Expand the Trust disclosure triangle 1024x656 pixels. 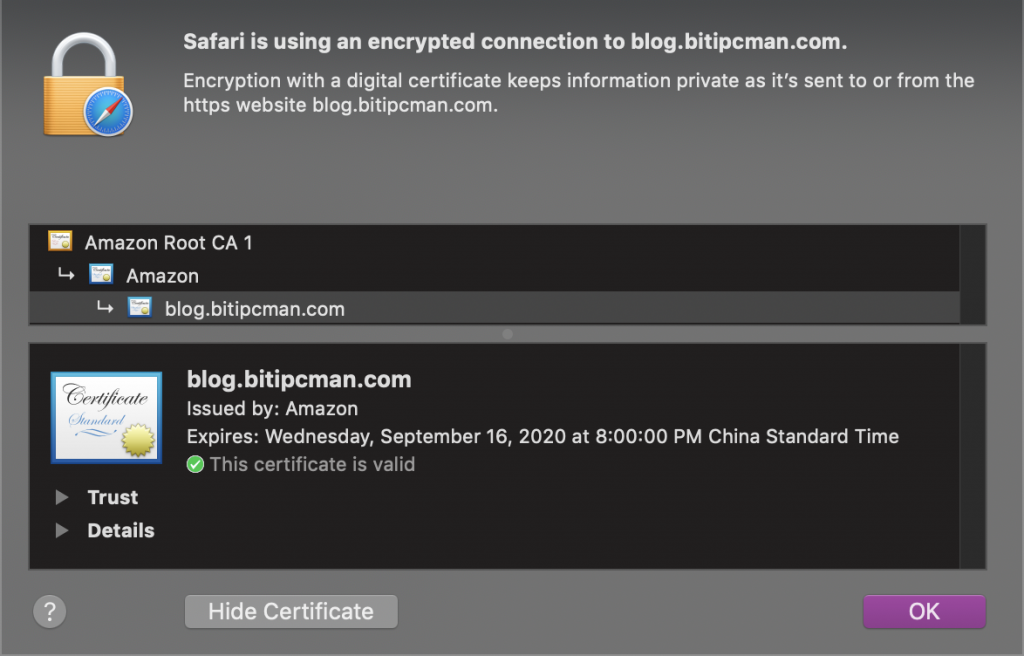[62, 497]
